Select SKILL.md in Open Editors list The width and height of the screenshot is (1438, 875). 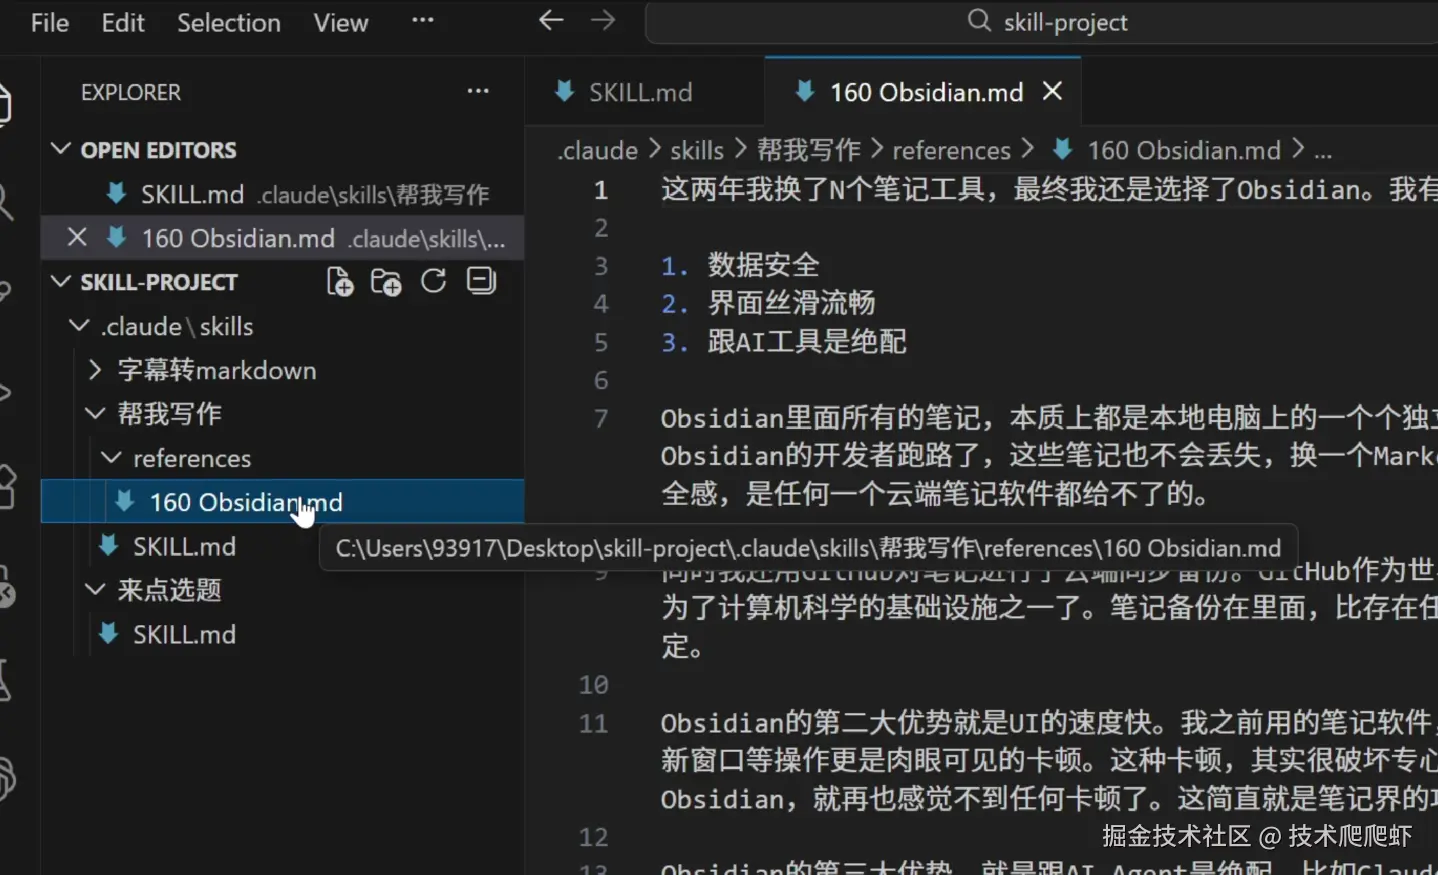(283, 194)
